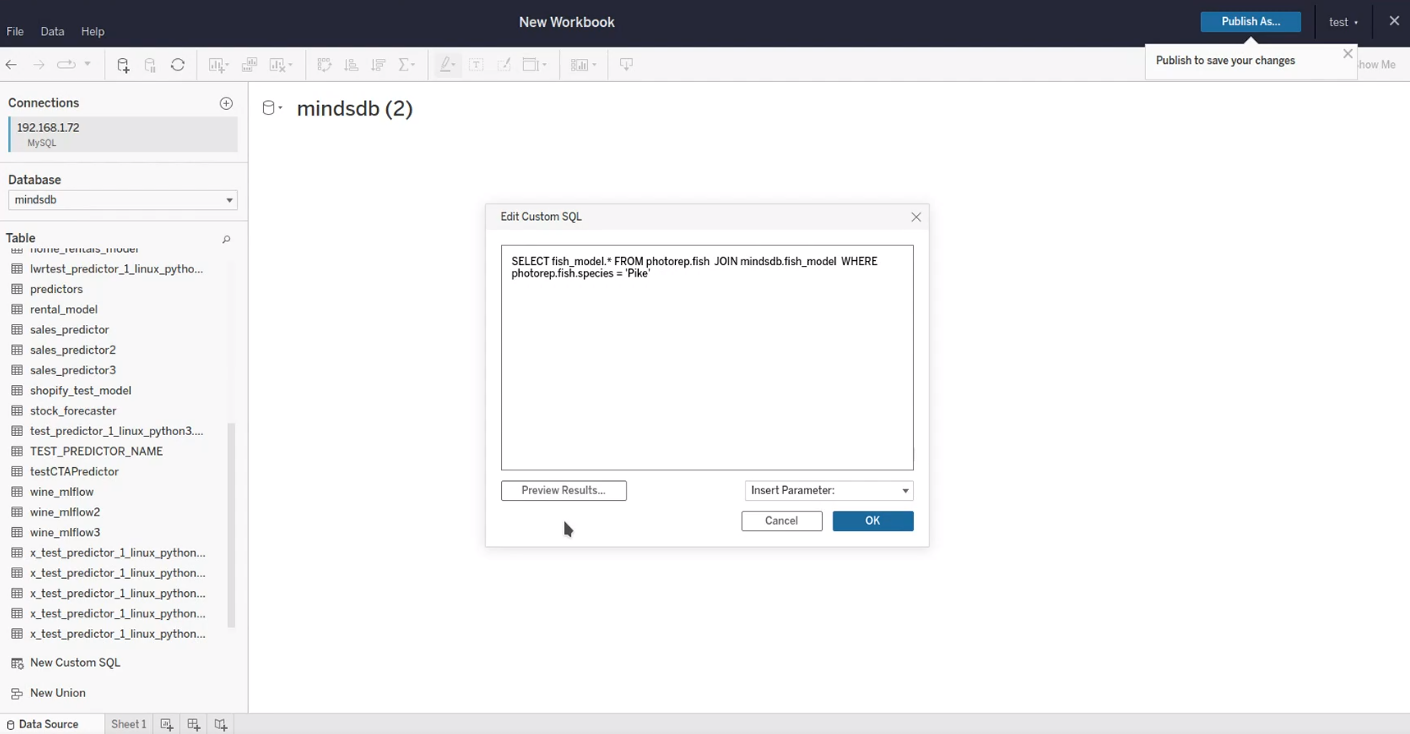
Task: Select the TEST_PREDICTOR_NAME table
Action: click(x=96, y=451)
